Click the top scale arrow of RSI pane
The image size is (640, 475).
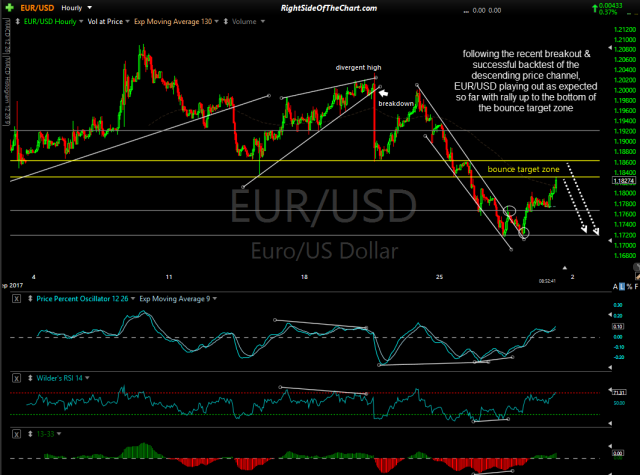point(610,390)
